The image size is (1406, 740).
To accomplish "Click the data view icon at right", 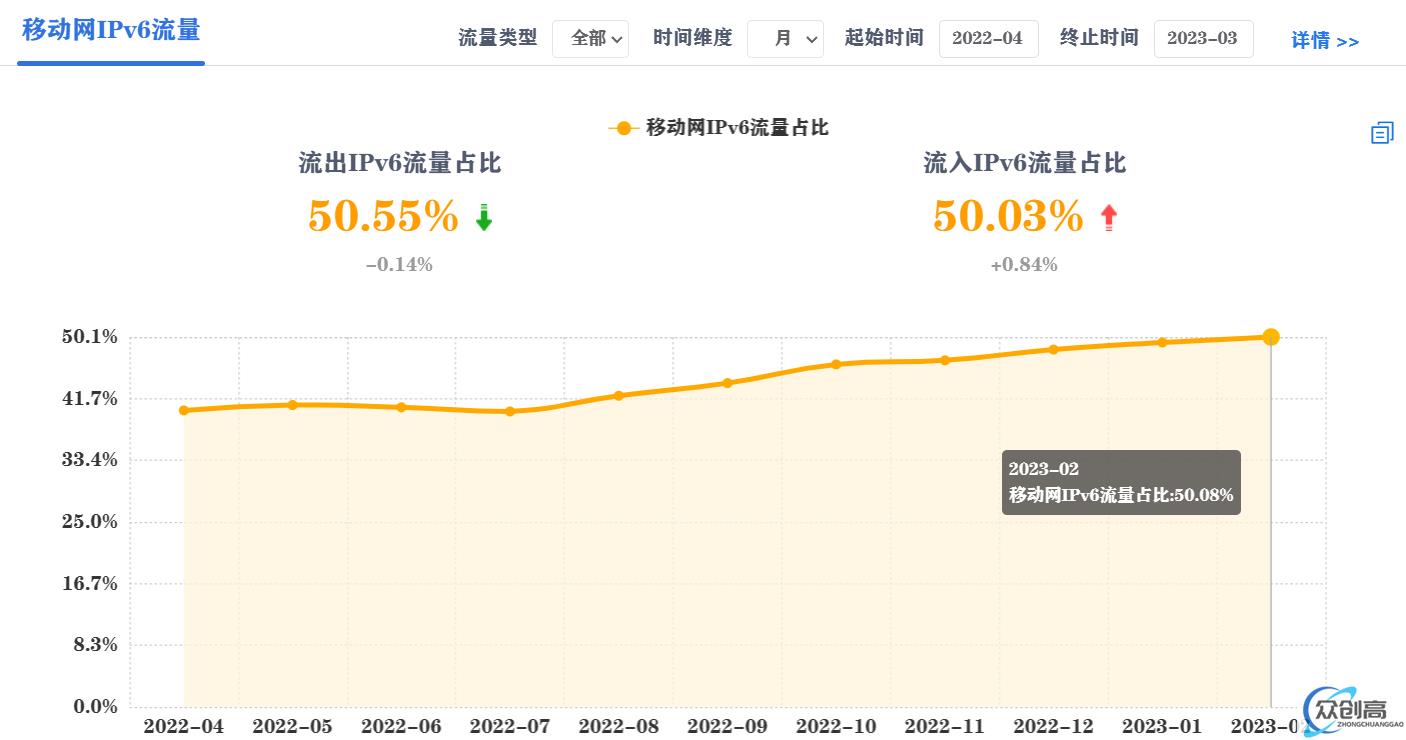I will coord(1381,132).
